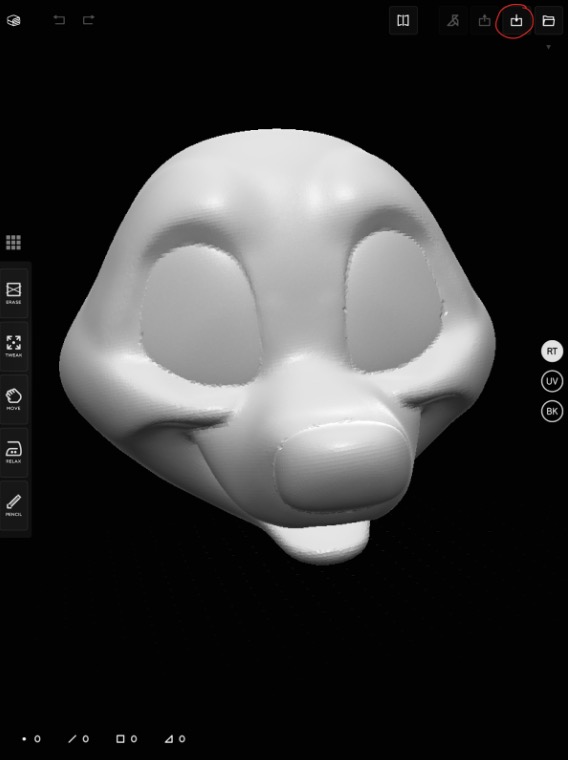Open the app logo menu at top left
This screenshot has width=568, height=760.
tap(14, 20)
